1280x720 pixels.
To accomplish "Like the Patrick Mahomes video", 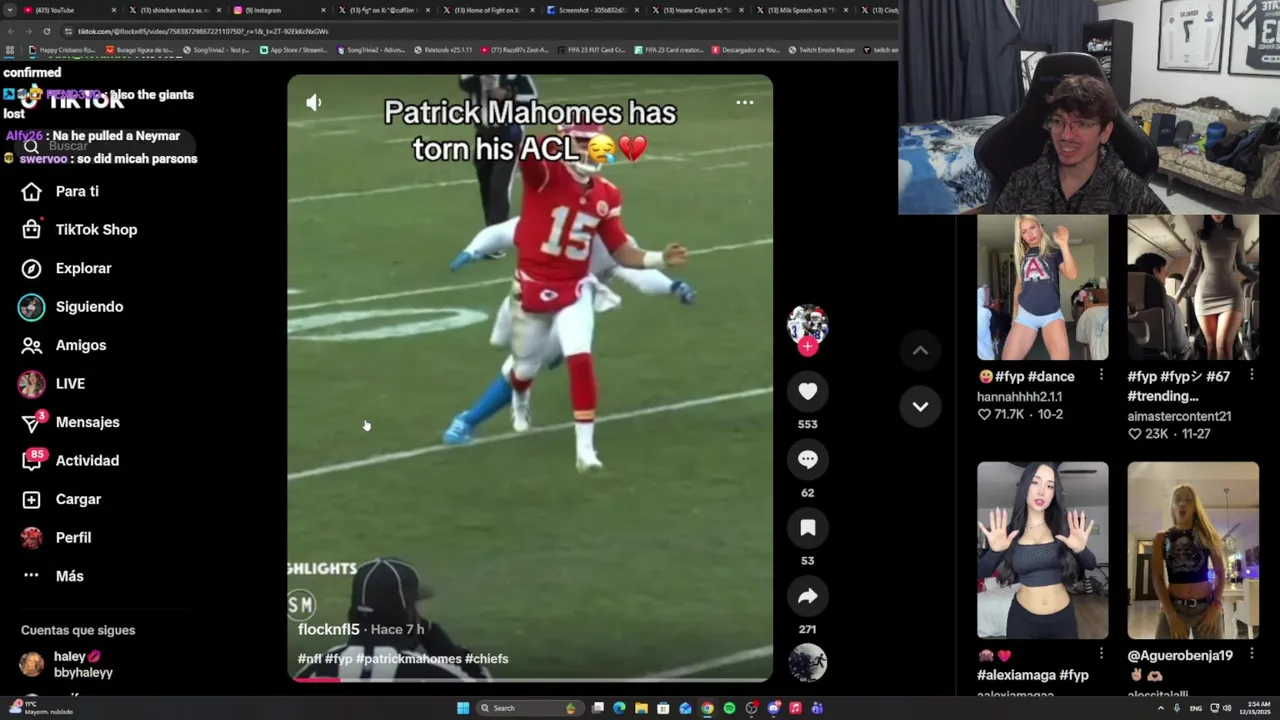I will (808, 392).
